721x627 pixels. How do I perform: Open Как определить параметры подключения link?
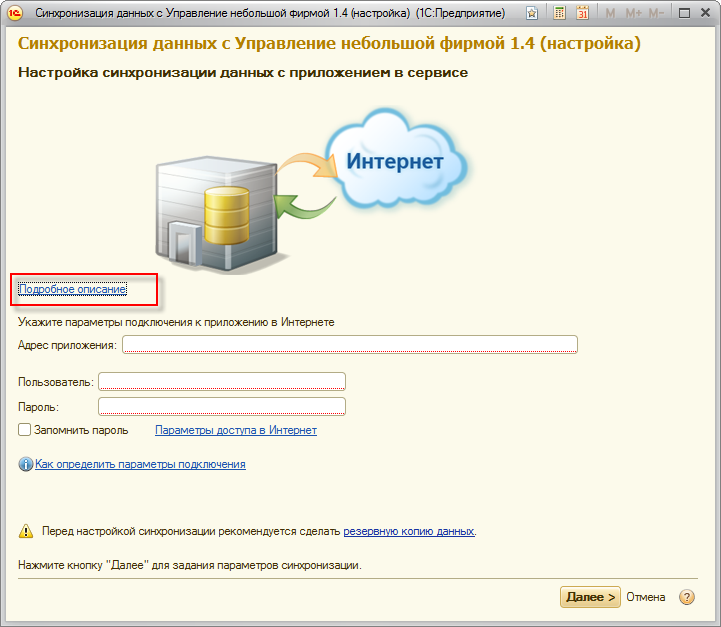pyautogui.click(x=140, y=464)
